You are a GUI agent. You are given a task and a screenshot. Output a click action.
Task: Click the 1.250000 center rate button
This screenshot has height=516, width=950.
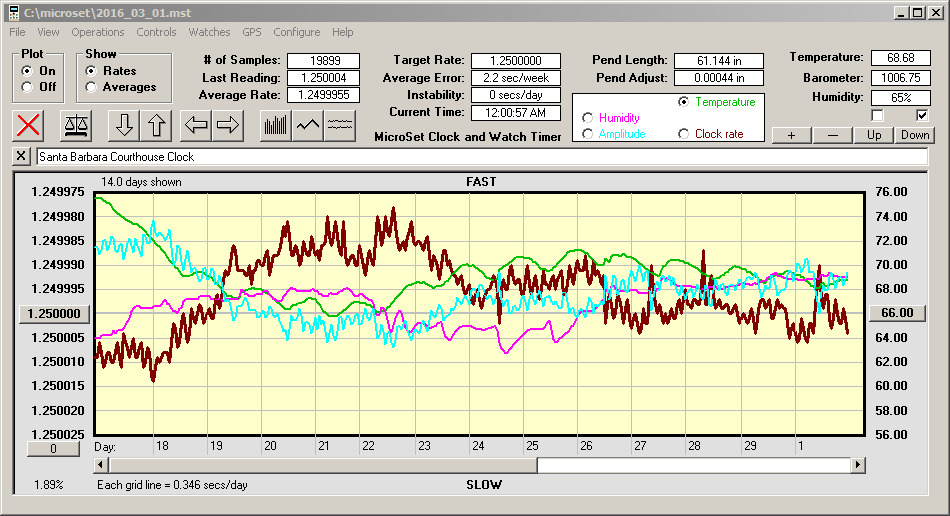(x=55, y=313)
